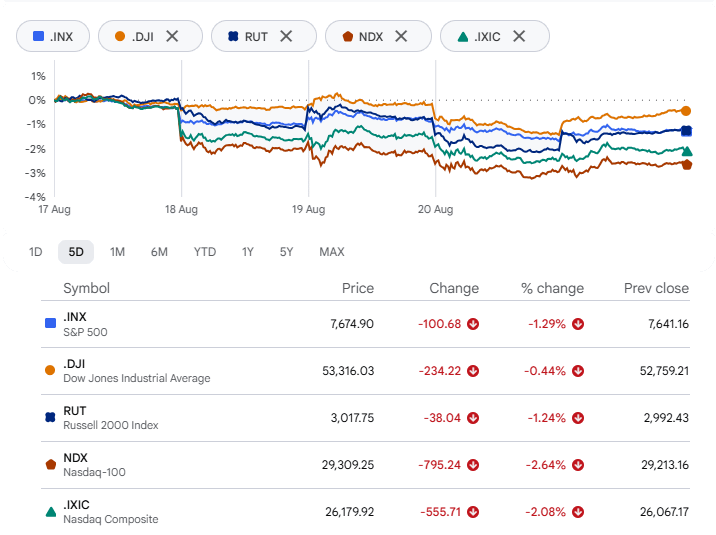This screenshot has width=716, height=535.
Task: Select the .INX comparison chip
Action: pyautogui.click(x=53, y=36)
